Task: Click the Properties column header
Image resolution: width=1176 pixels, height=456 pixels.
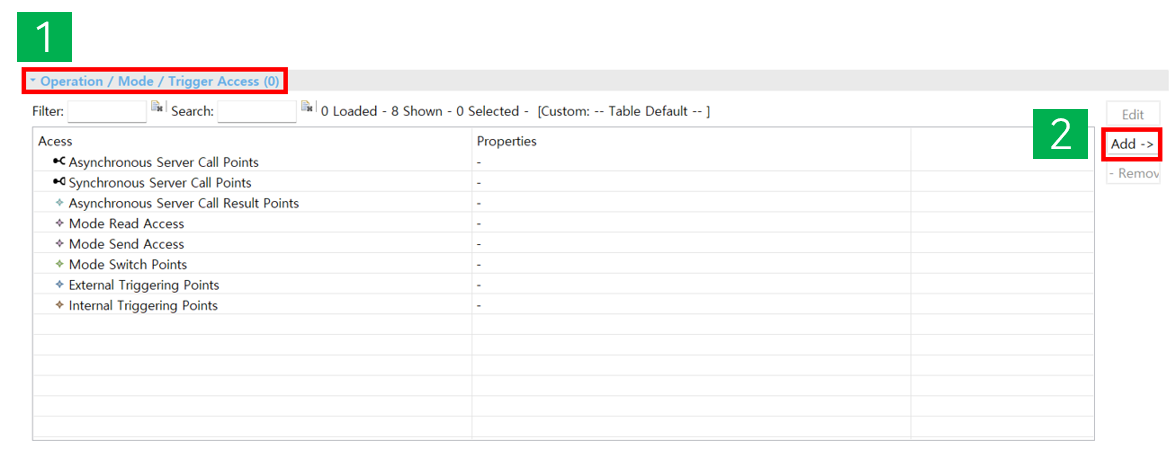Action: click(x=506, y=141)
